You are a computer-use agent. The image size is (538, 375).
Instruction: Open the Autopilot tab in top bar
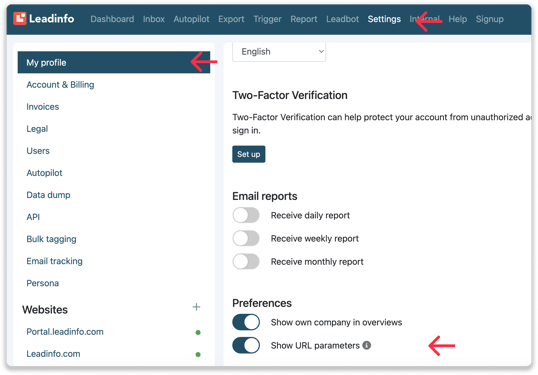tap(191, 19)
